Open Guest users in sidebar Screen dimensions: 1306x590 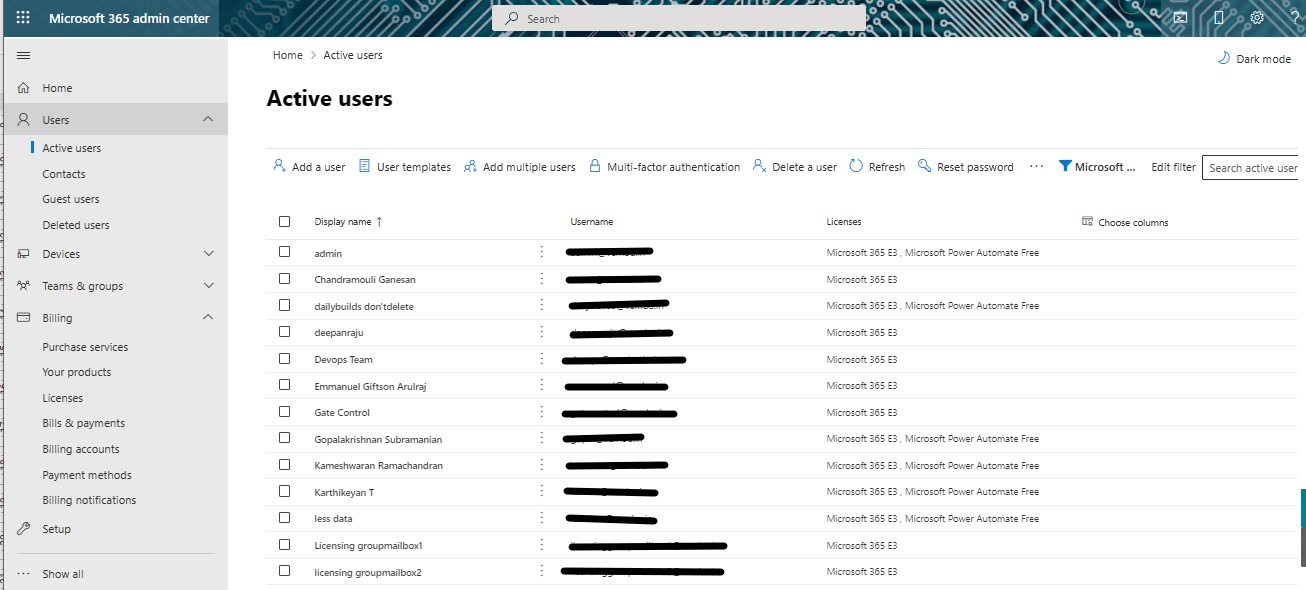click(x=71, y=199)
